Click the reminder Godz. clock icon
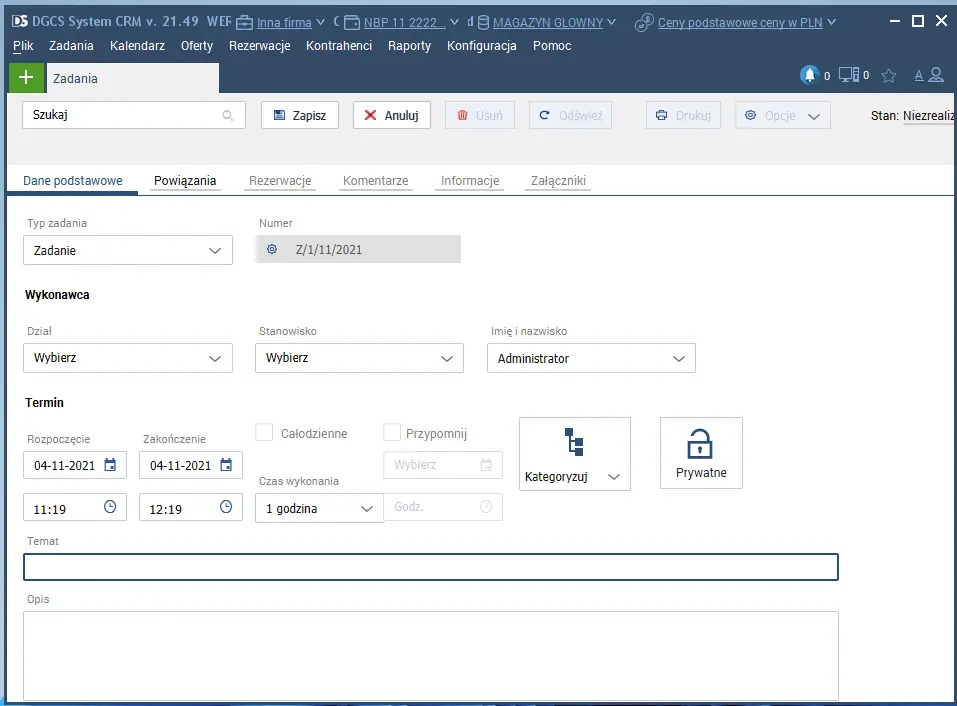 click(486, 506)
